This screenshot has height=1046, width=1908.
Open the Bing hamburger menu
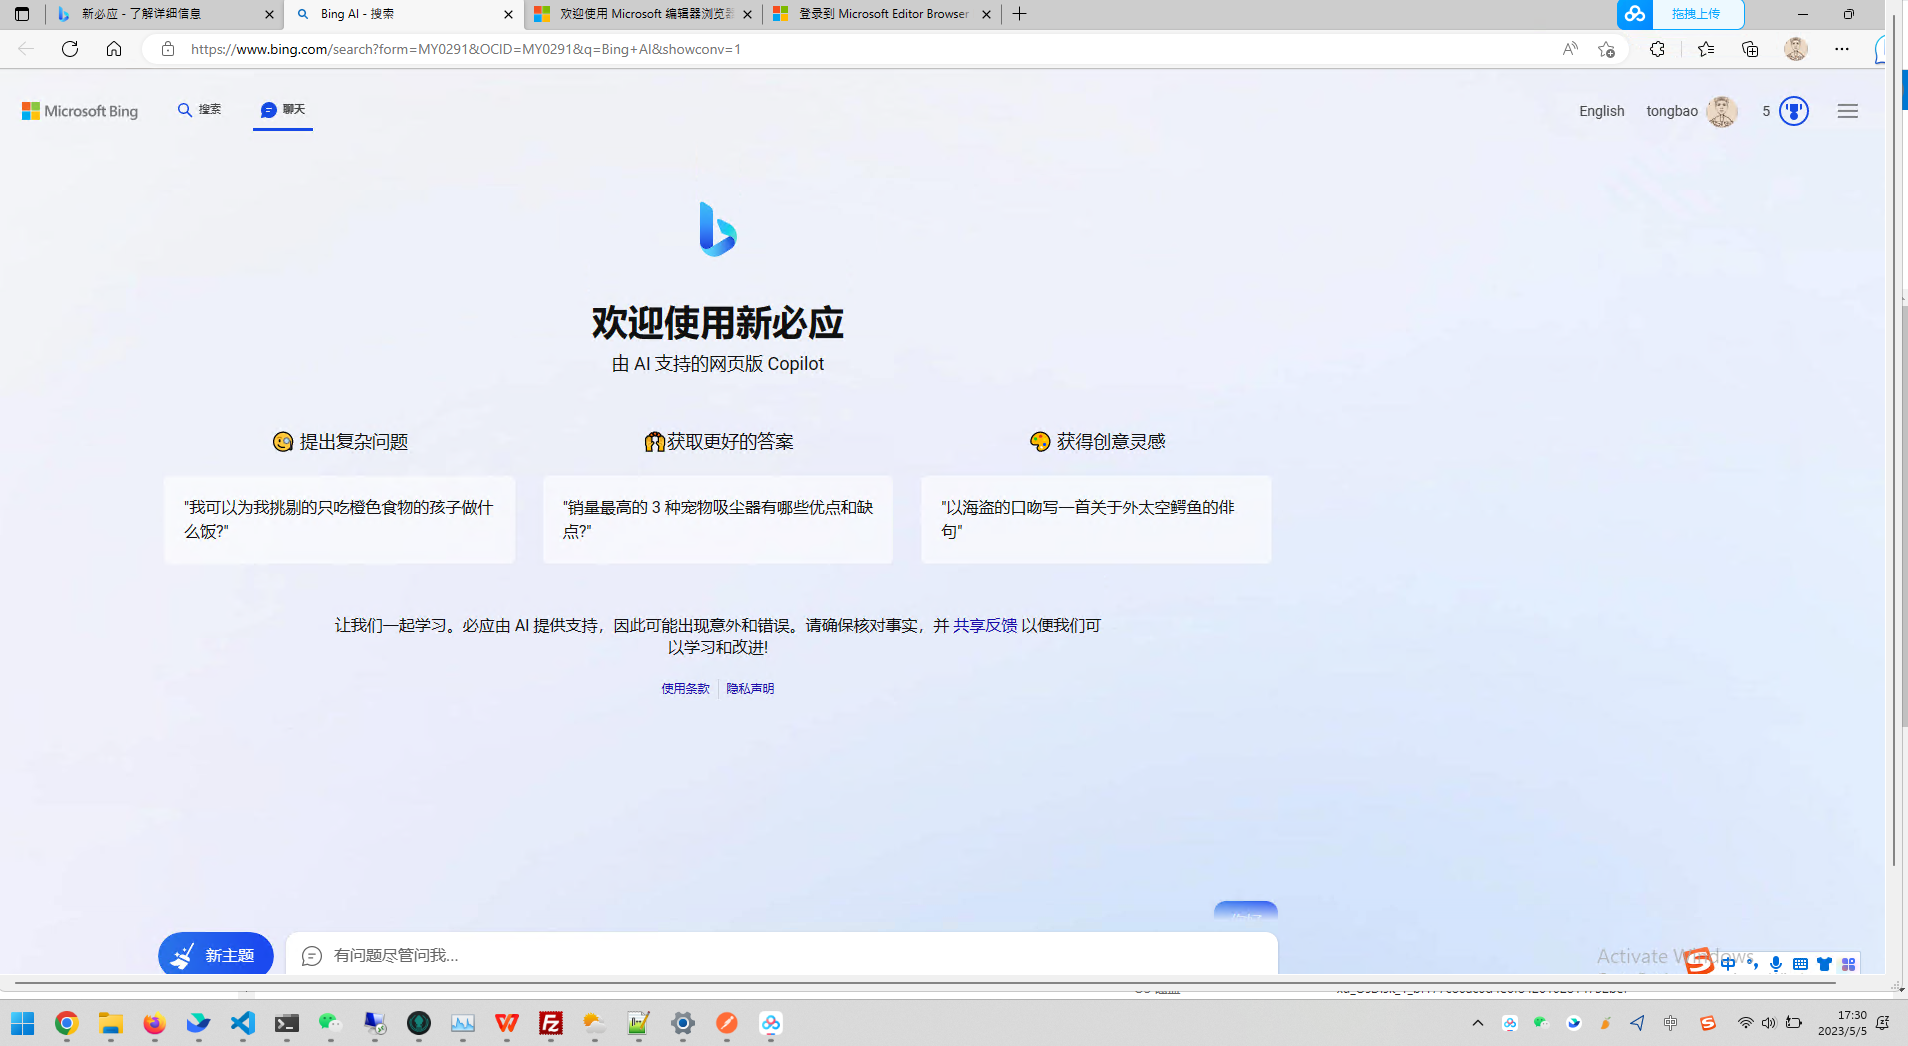[x=1847, y=111]
